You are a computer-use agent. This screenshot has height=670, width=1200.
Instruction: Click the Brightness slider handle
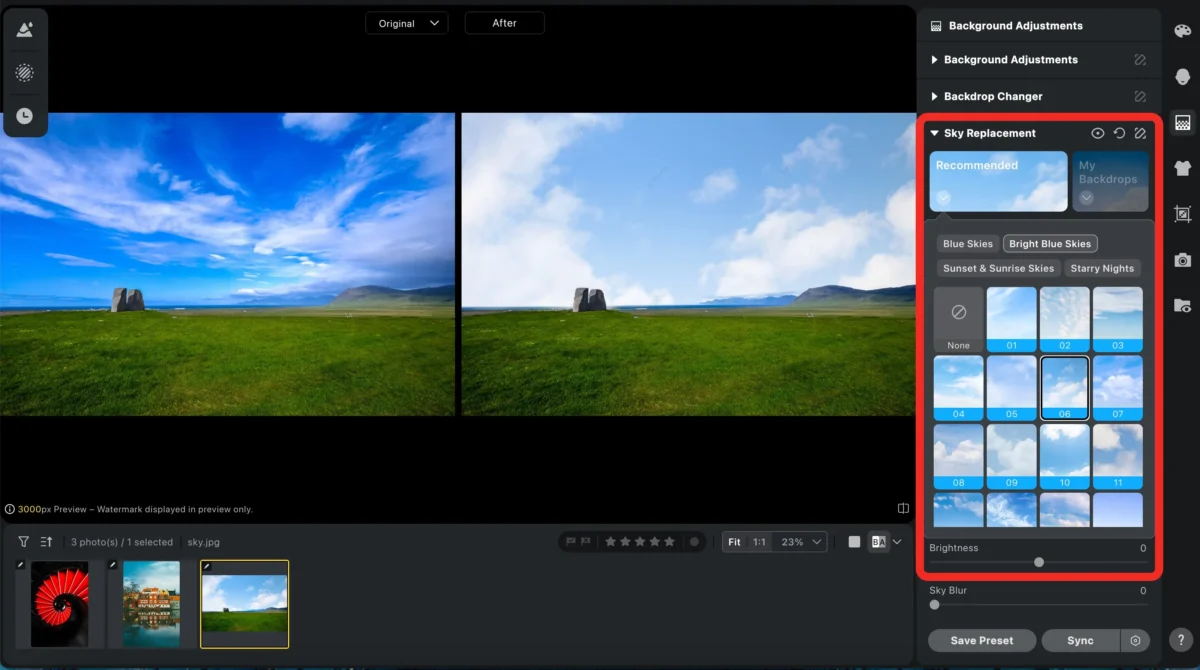click(x=1039, y=562)
